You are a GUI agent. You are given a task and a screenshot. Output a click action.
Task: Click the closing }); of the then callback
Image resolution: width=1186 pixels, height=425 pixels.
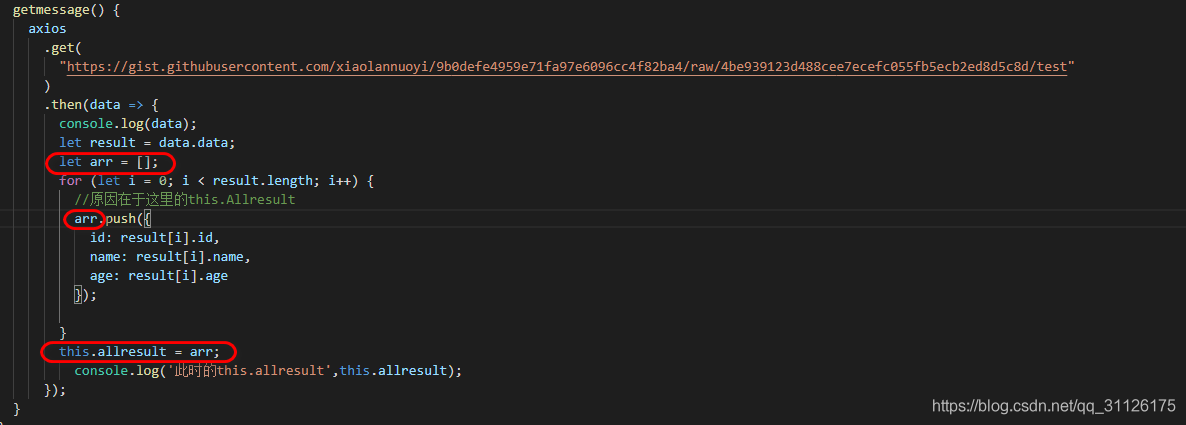point(55,390)
